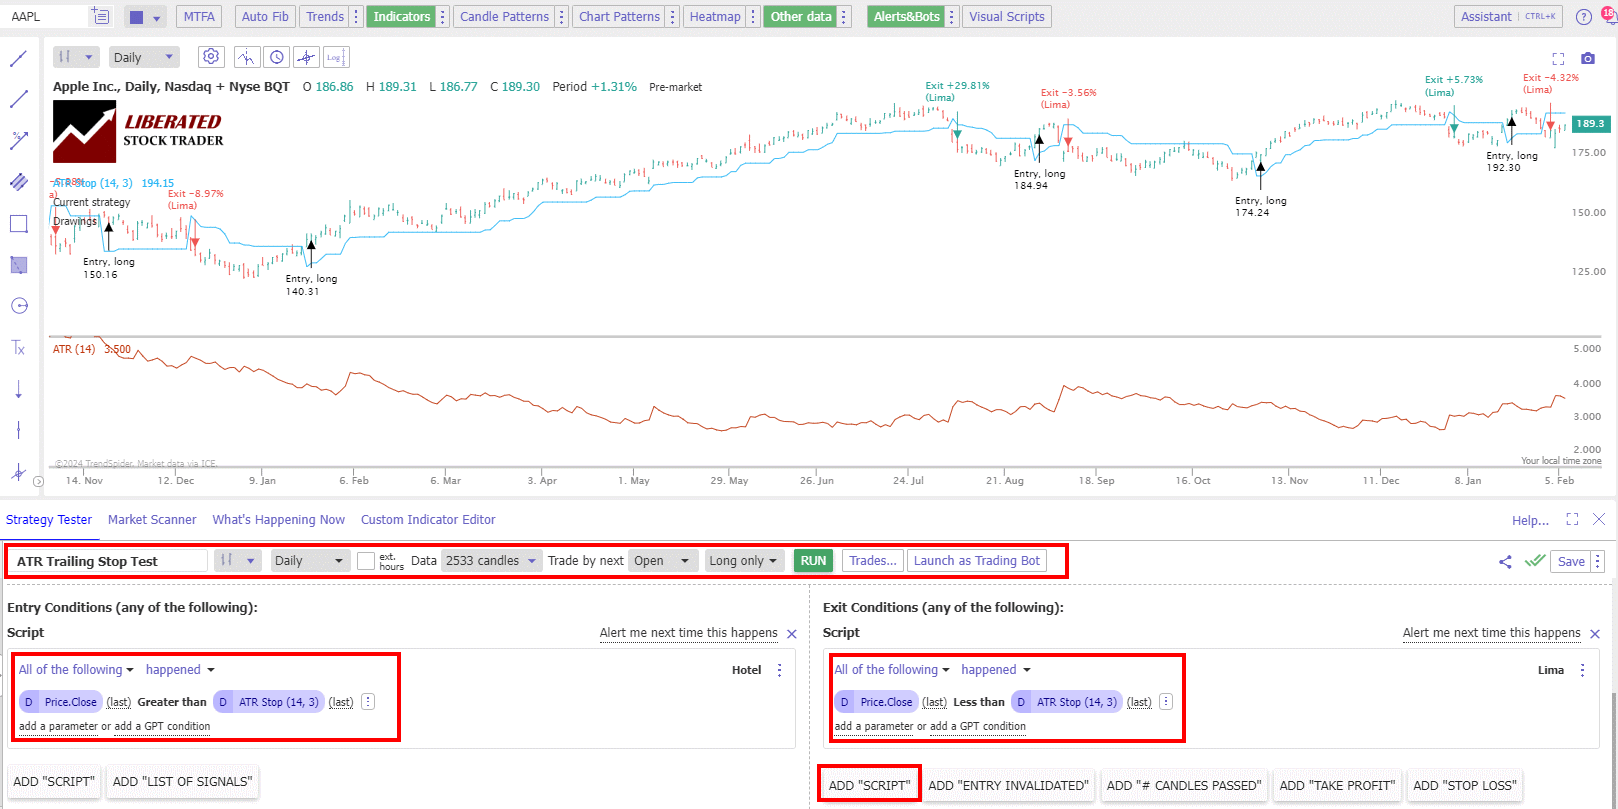Image resolution: width=1618 pixels, height=809 pixels.
Task: Toggle the ext. hours checkbox
Action: (366, 561)
